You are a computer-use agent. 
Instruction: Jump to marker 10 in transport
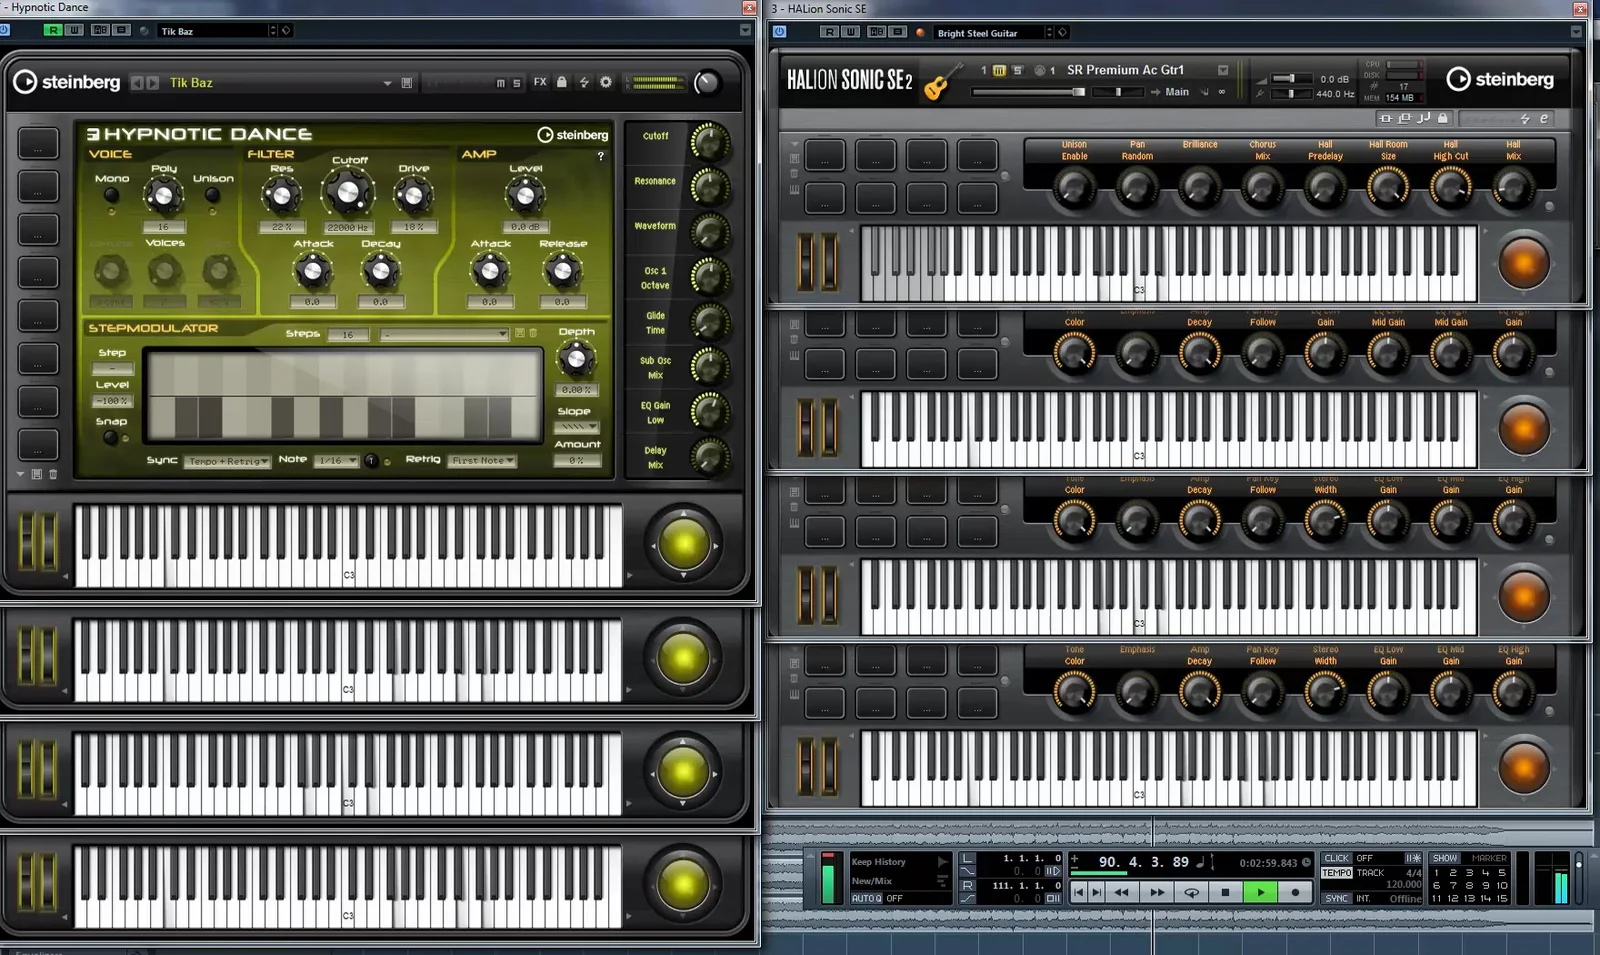1501,886
